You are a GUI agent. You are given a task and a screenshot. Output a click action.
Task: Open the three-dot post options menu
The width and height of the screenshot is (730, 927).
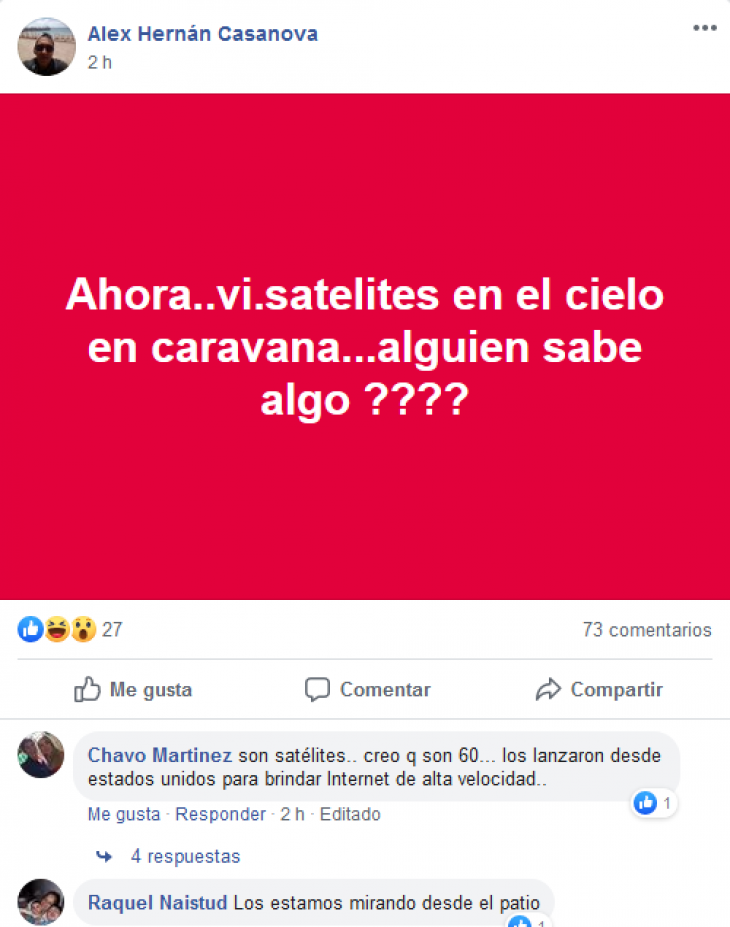pos(705,28)
